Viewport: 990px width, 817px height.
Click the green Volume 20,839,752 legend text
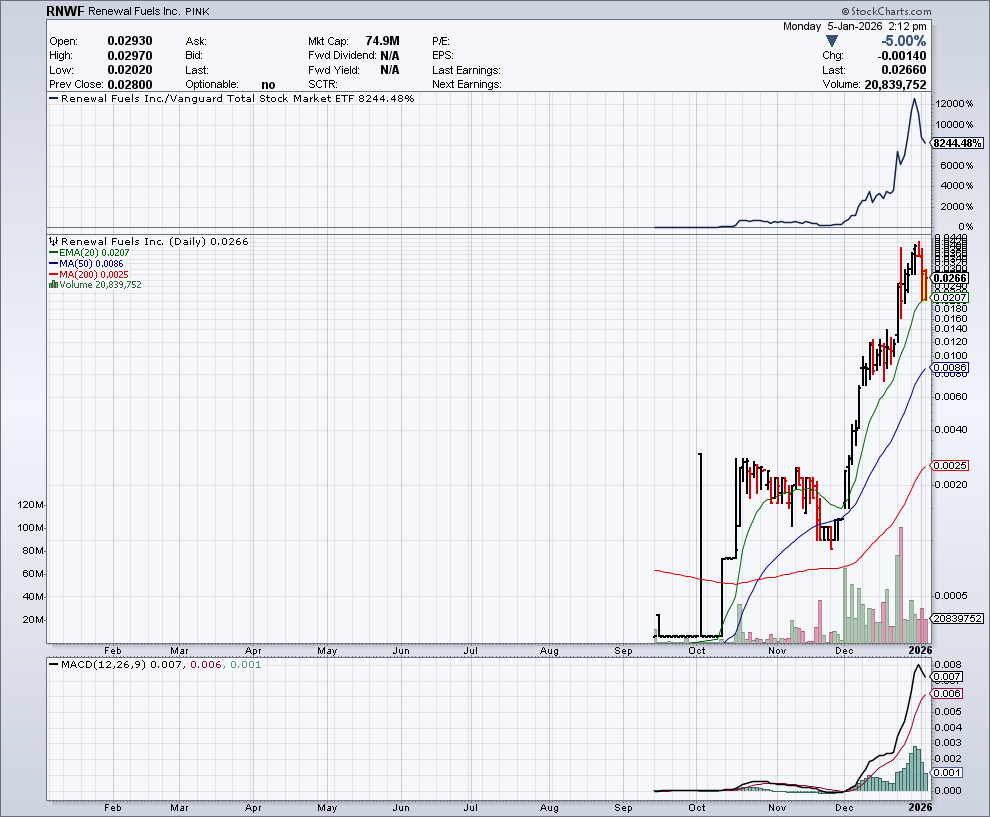pos(100,285)
